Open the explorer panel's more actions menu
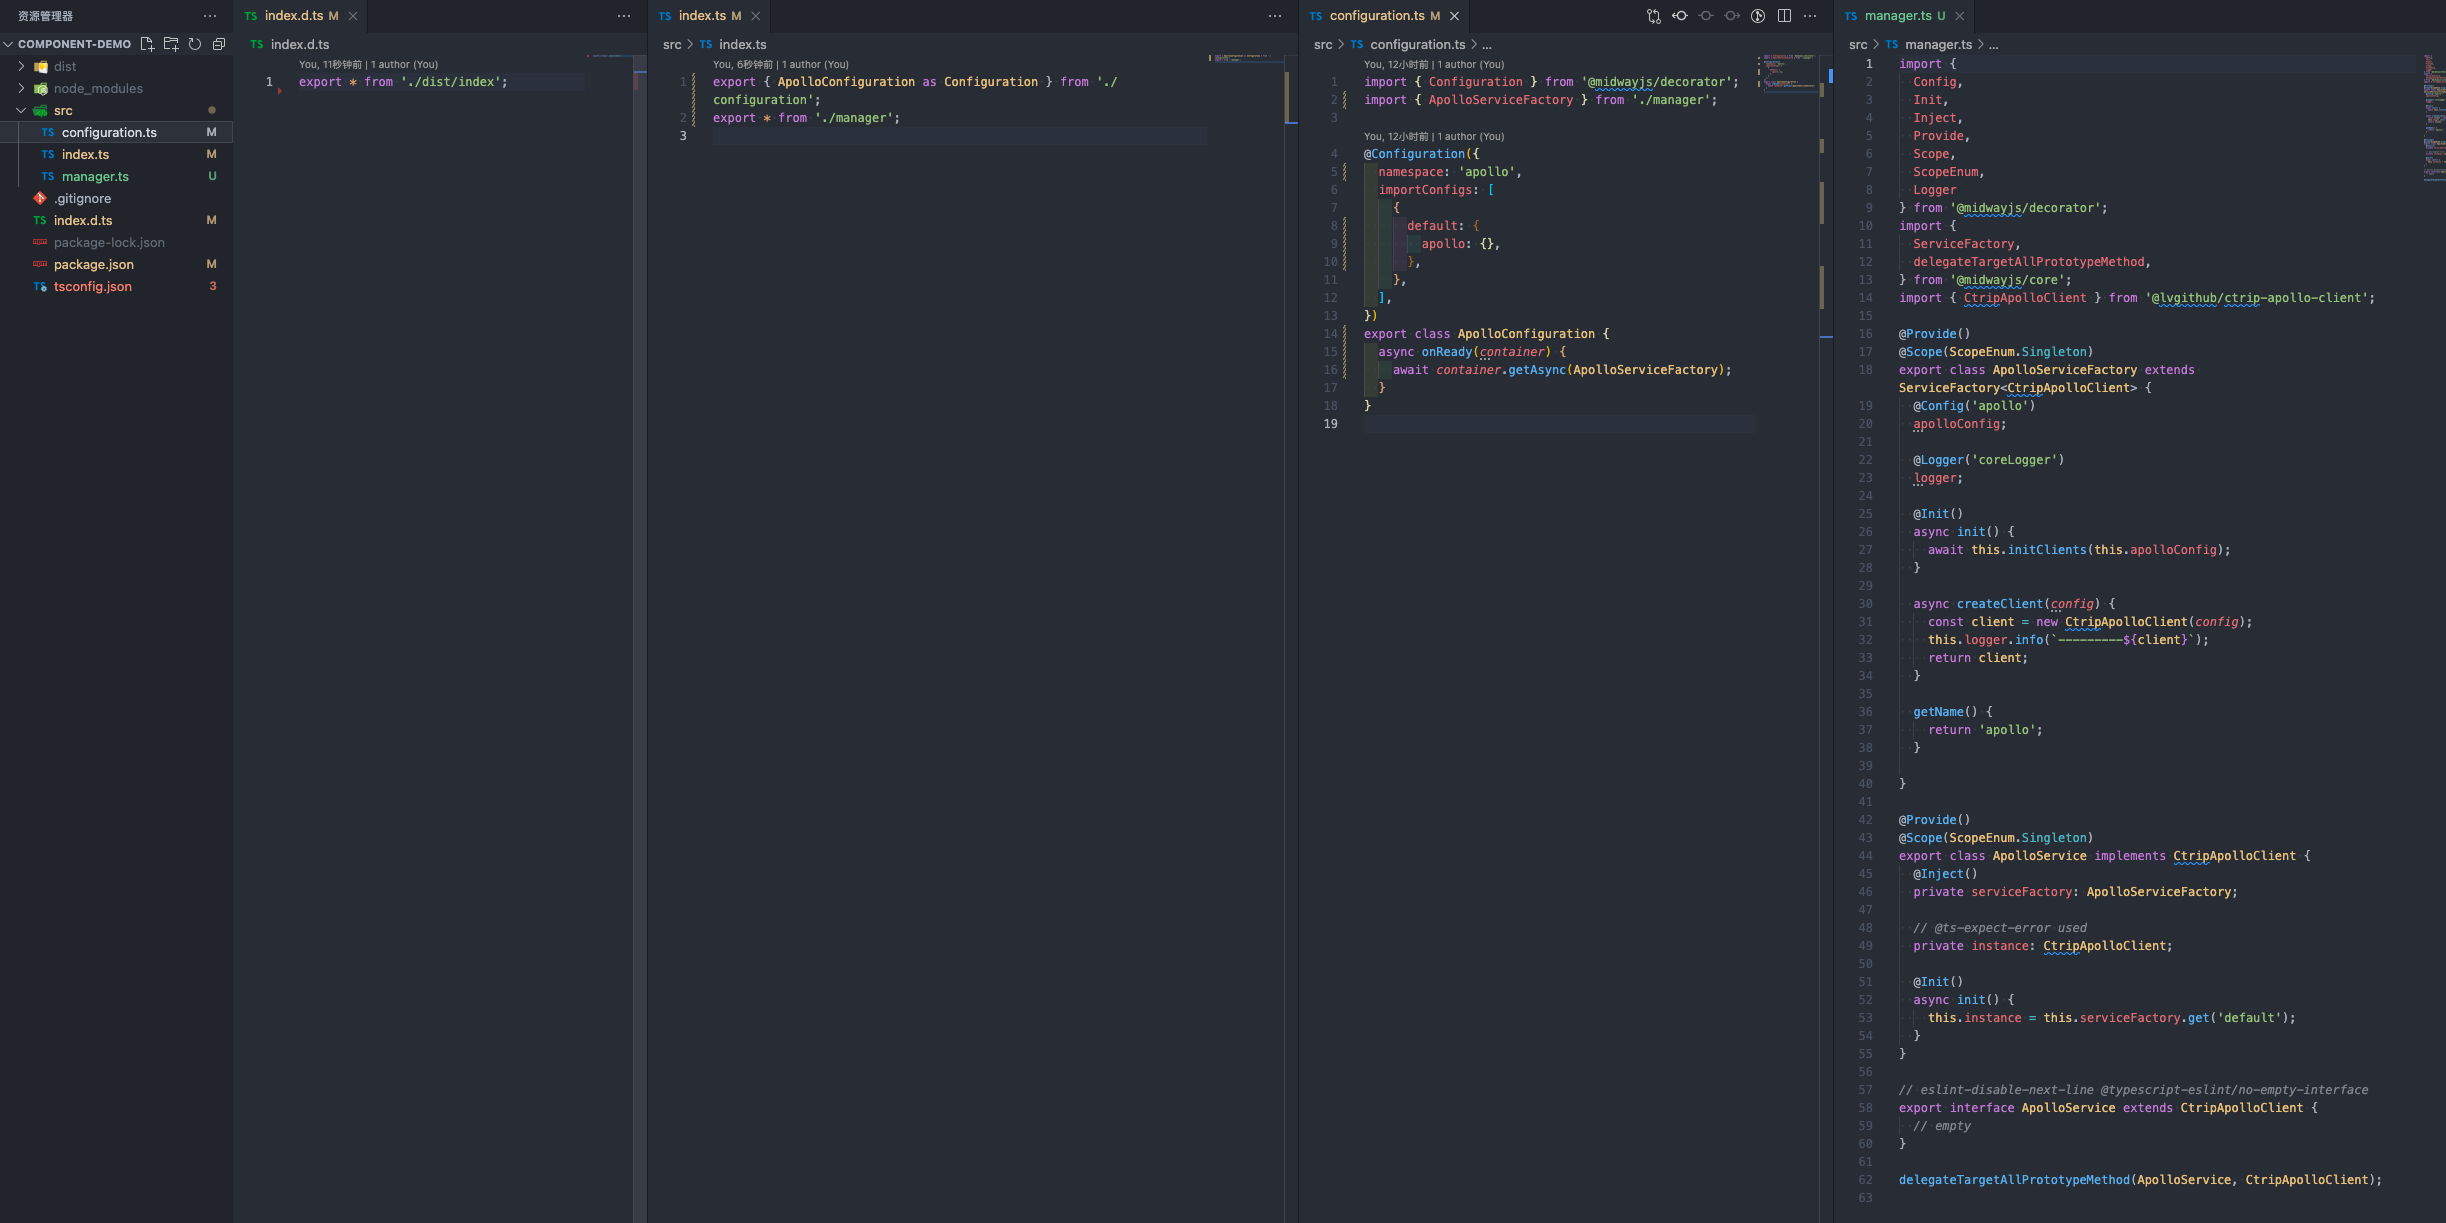This screenshot has width=2446, height=1223. (210, 16)
